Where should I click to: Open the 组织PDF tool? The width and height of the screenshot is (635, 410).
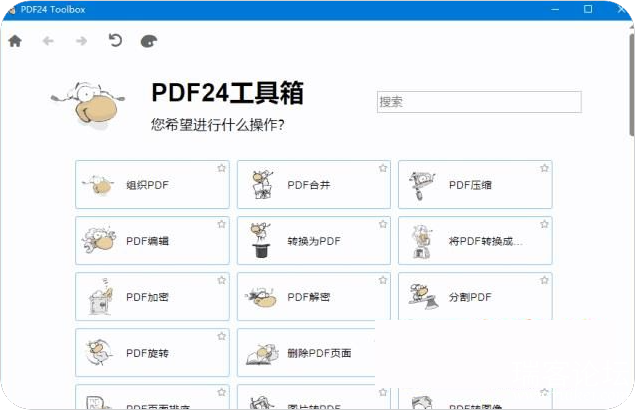[152, 184]
